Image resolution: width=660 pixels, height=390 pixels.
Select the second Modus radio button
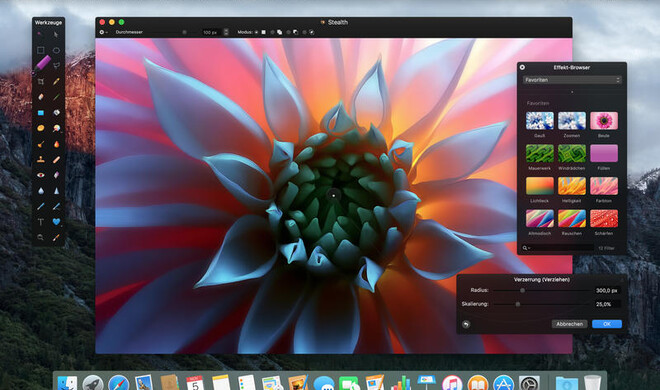coord(272,32)
